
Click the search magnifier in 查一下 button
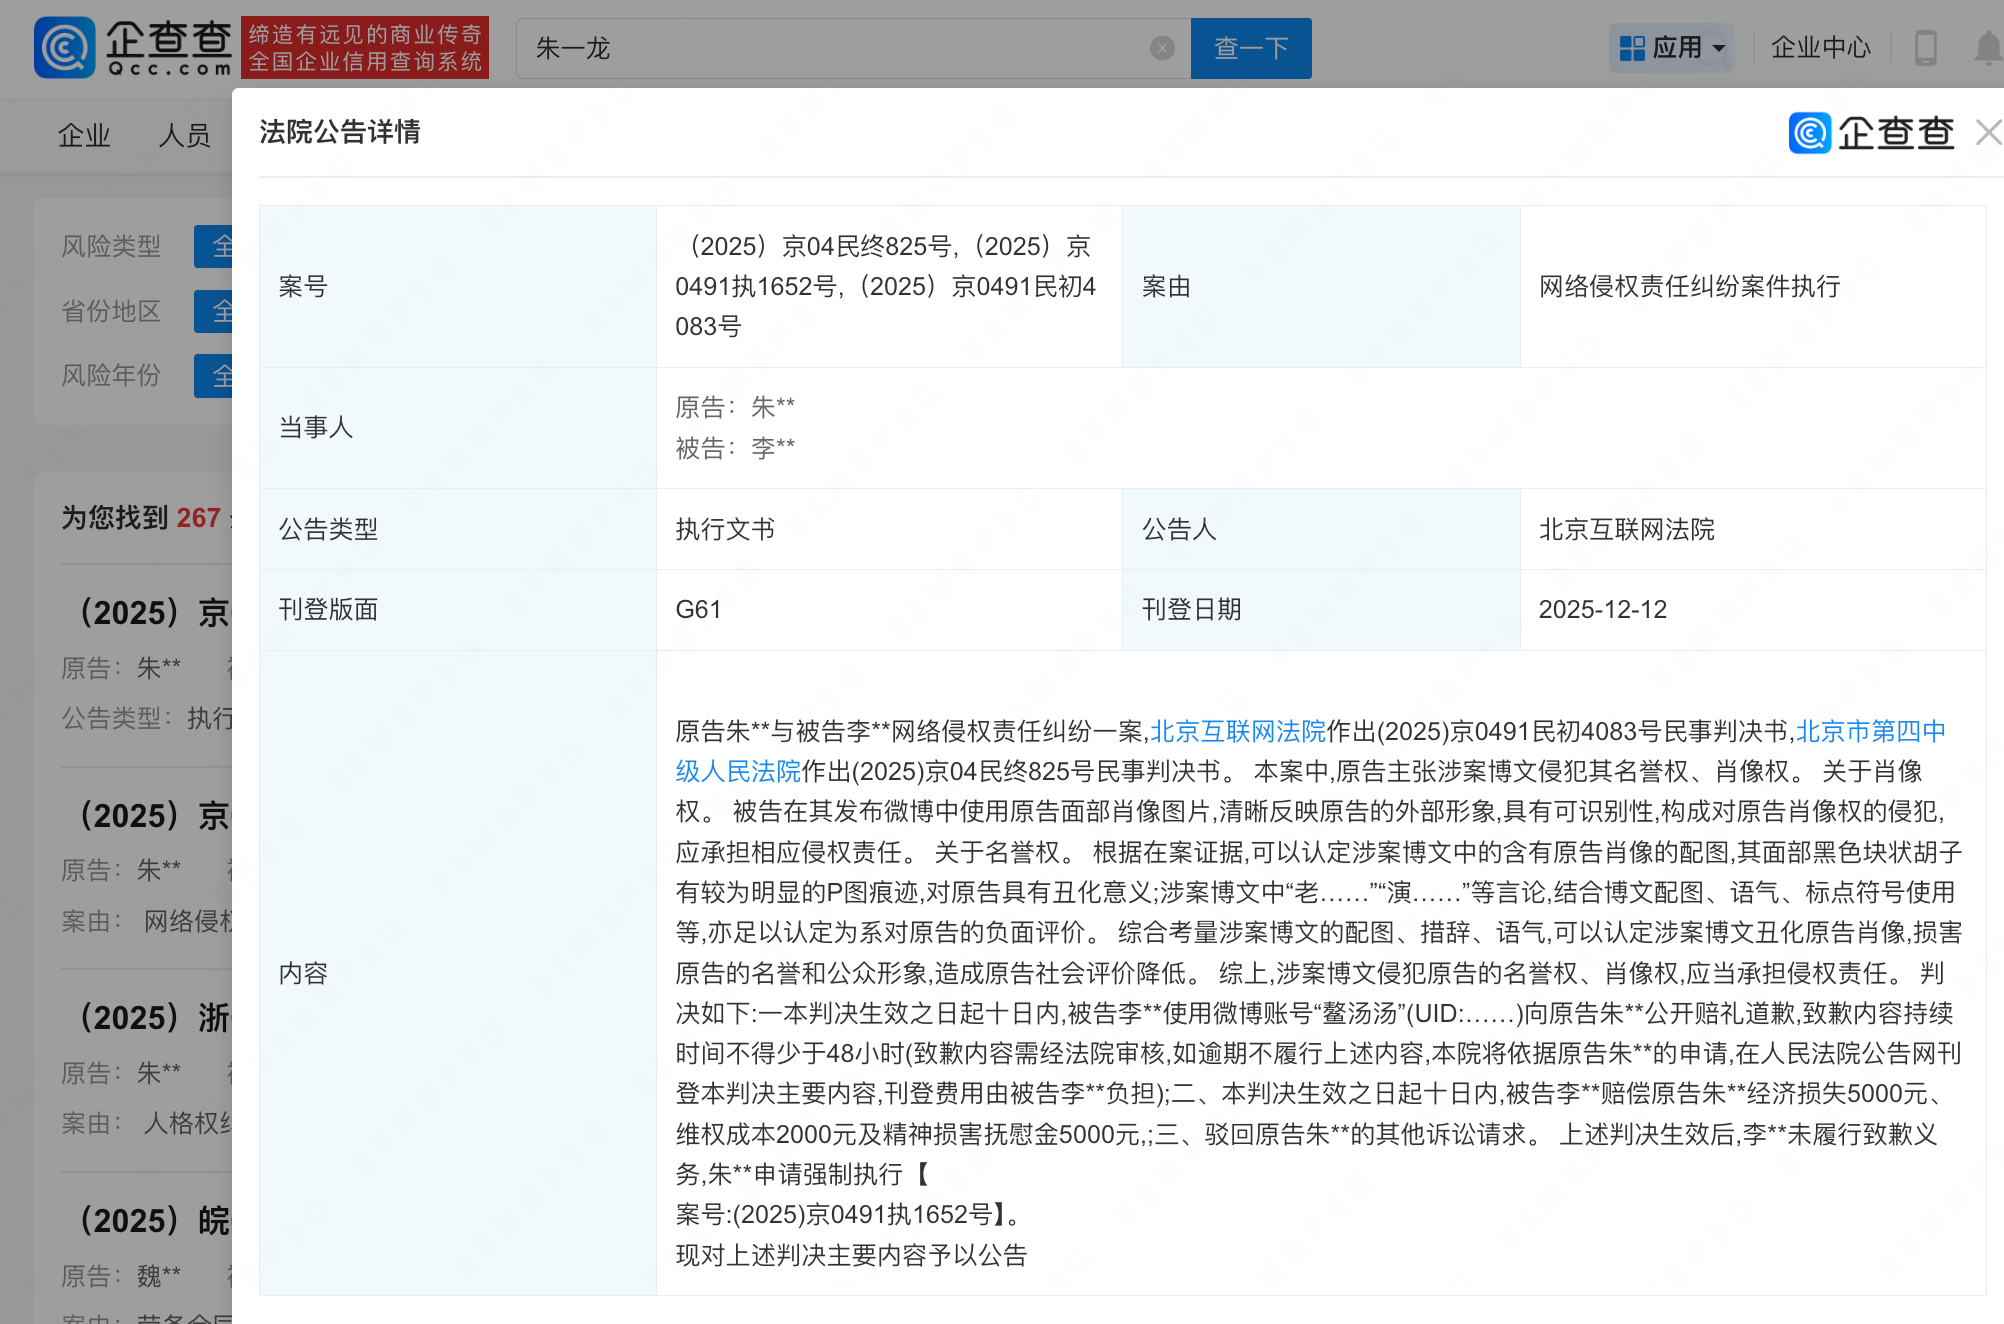tap(1251, 48)
